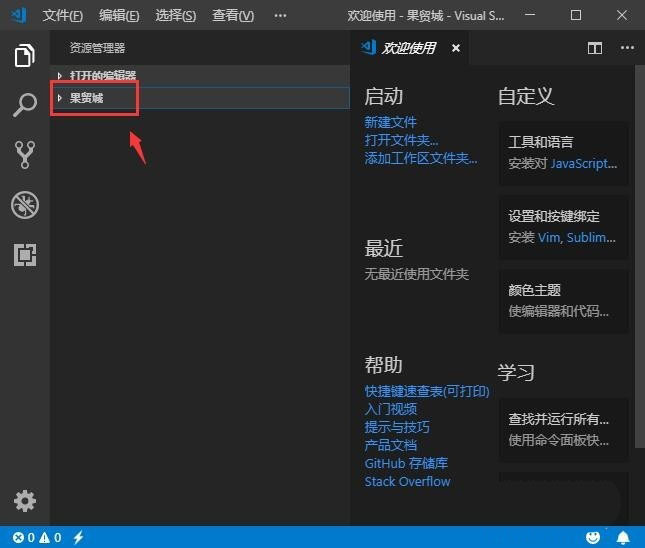Open the menu bar overflow ellipsis
The width and height of the screenshot is (645, 548).
[280, 16]
